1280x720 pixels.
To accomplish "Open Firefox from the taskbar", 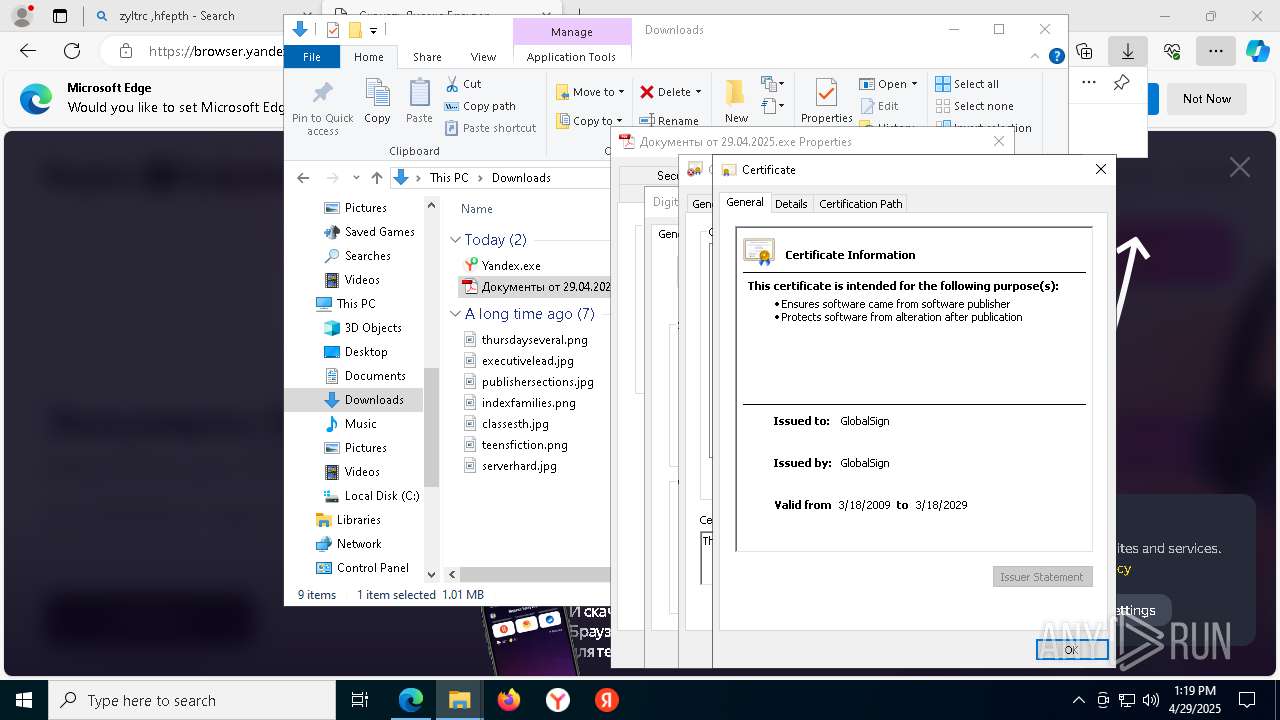I will pos(509,700).
